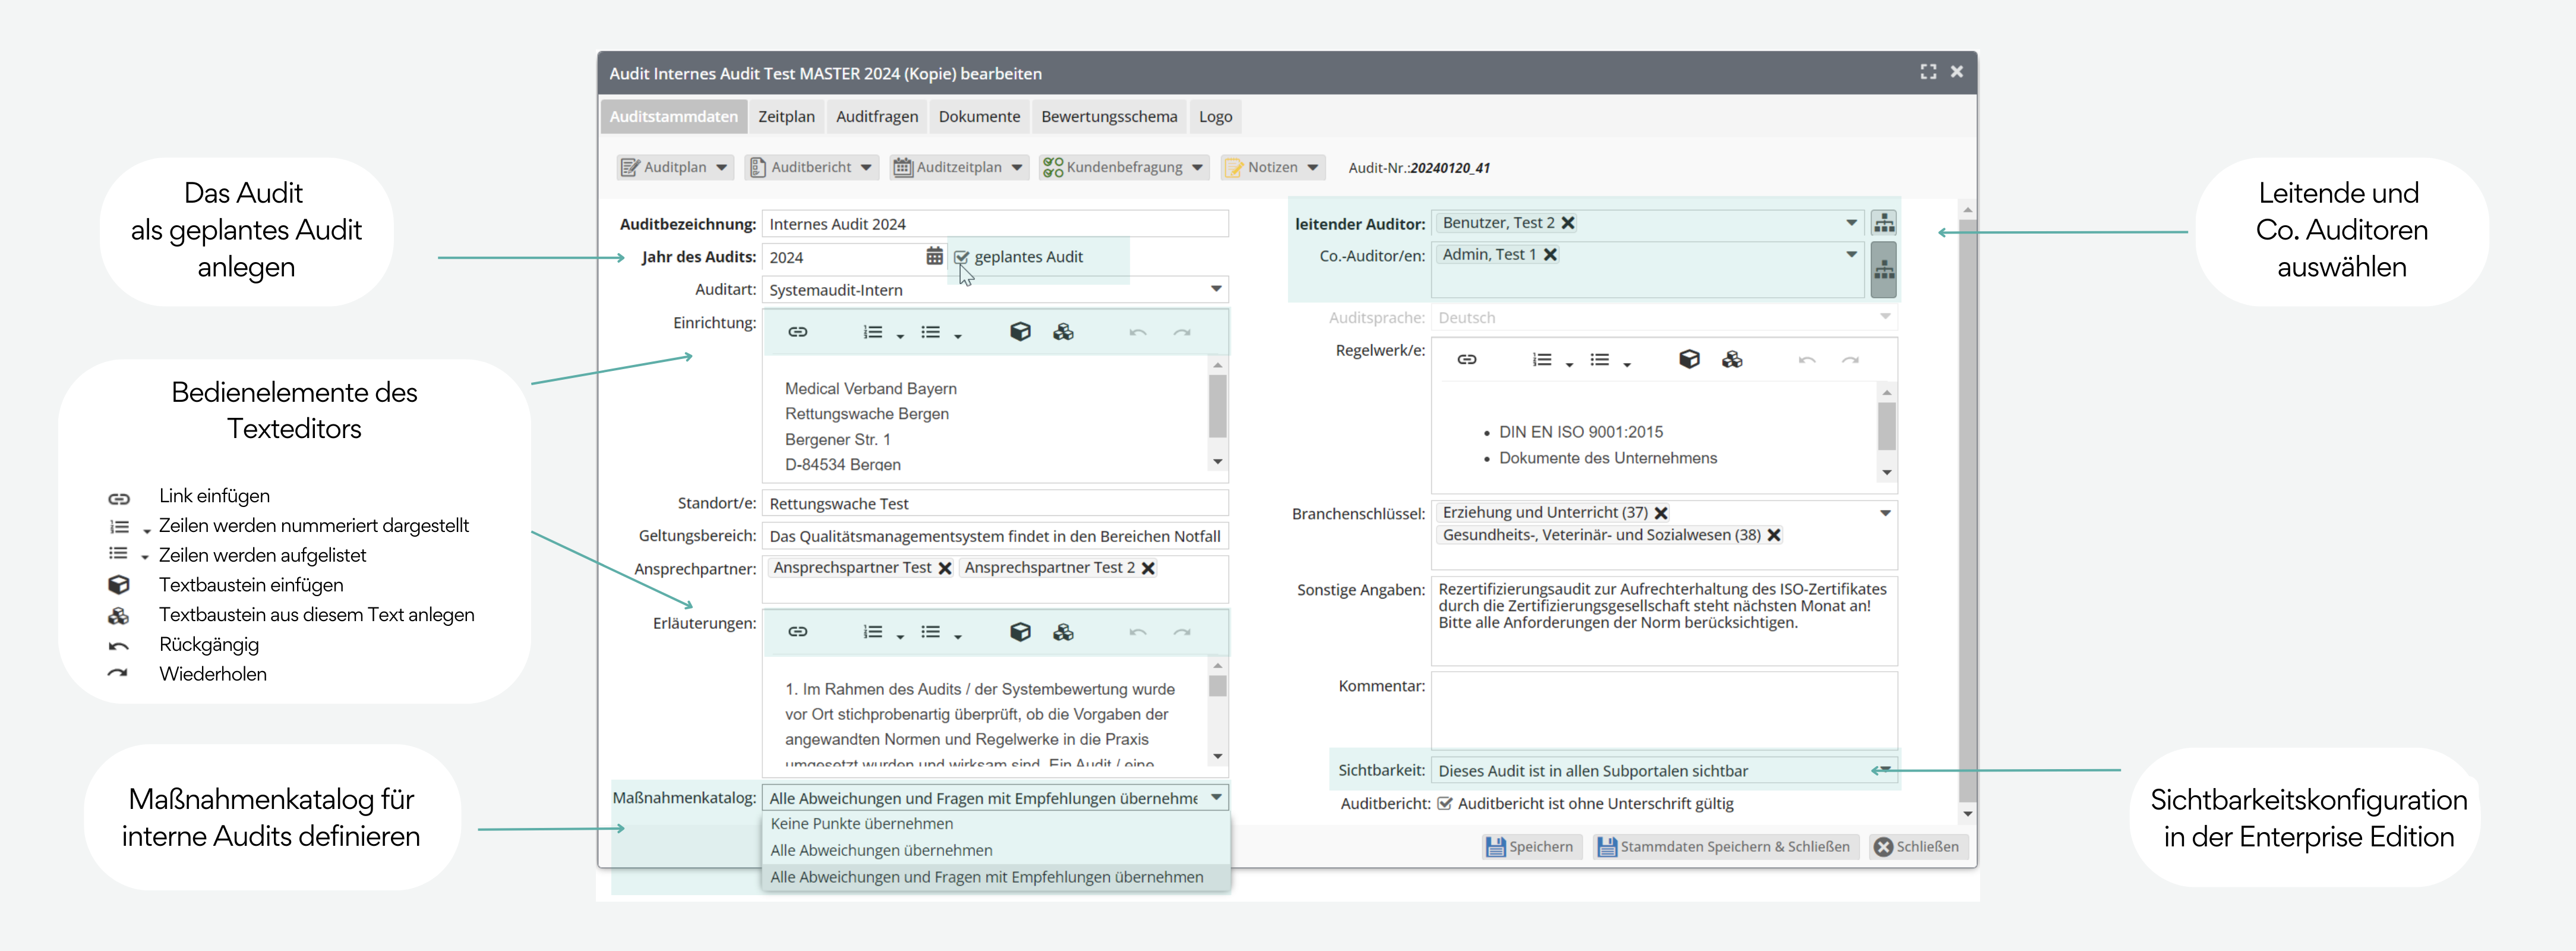Open the Auditzeitplan dropdown button

[958, 167]
